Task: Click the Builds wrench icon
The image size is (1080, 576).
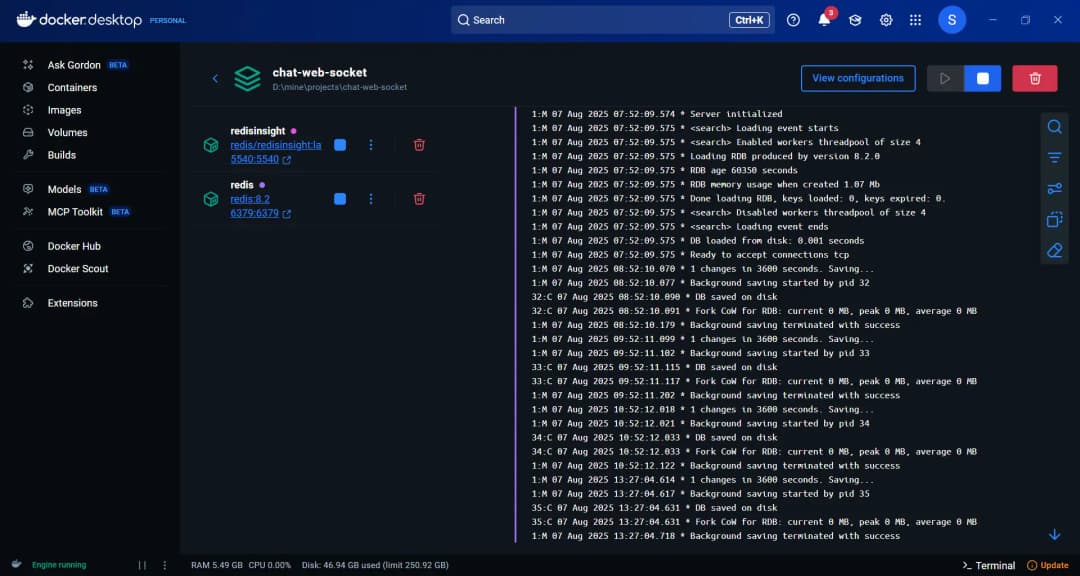Action: coord(28,155)
